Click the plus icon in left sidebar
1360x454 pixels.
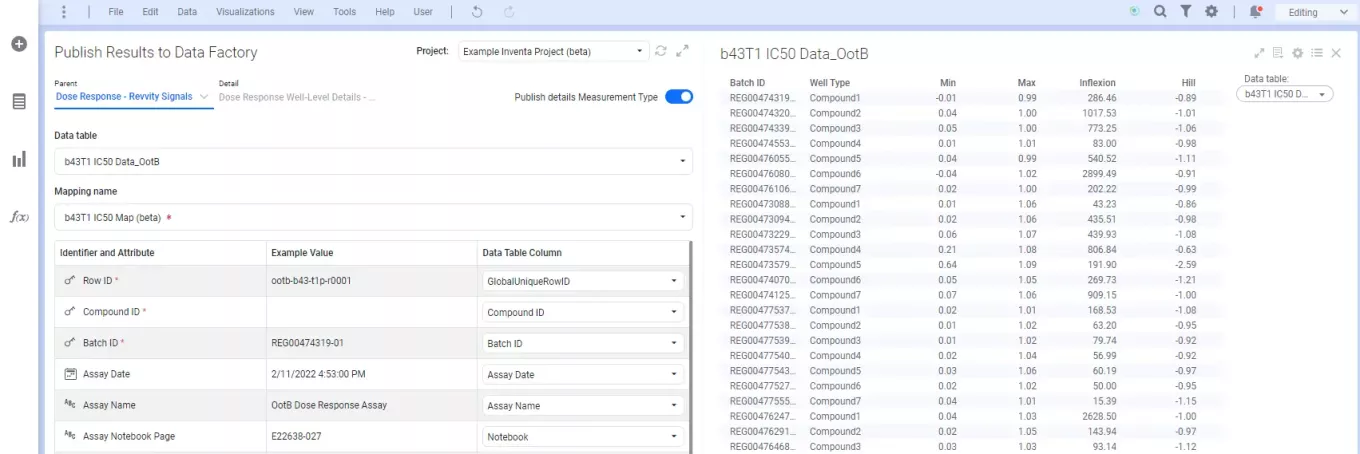coord(18,44)
